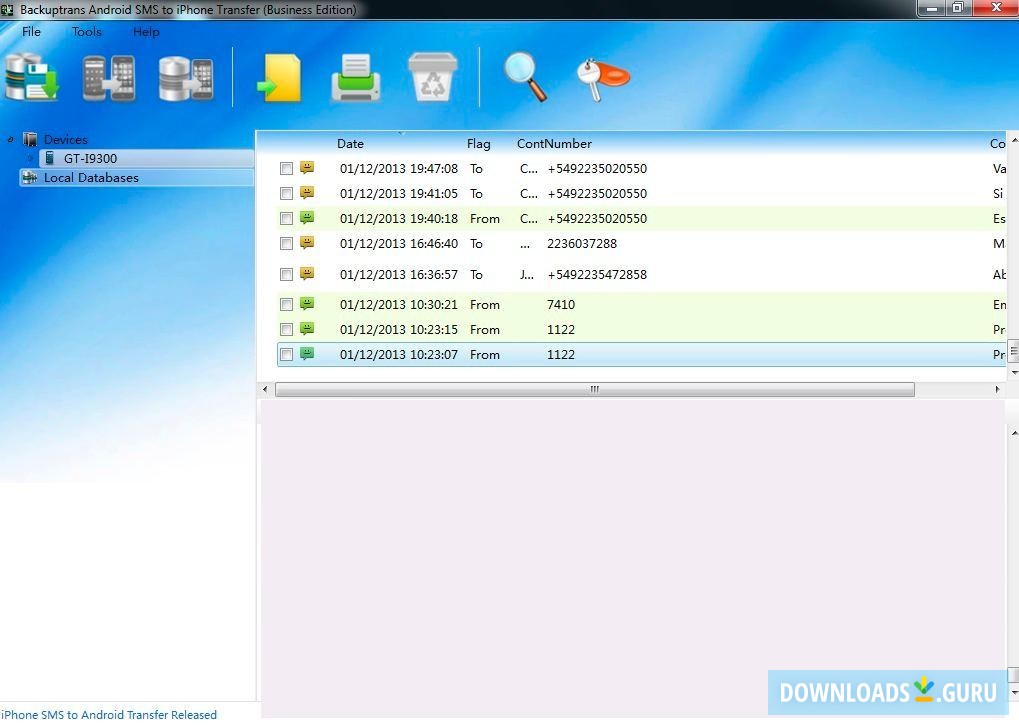Click the orange key registration icon
This screenshot has width=1019, height=725.
coord(602,78)
